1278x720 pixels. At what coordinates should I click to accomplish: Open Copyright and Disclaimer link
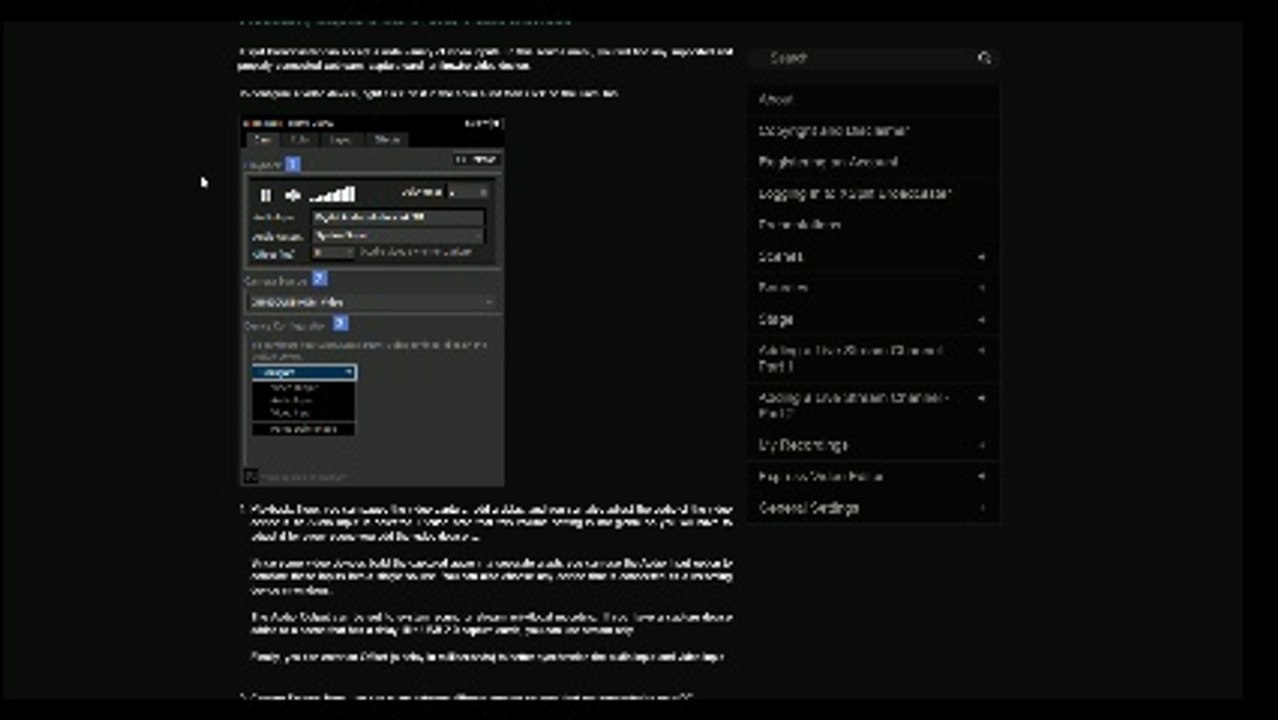pos(833,131)
